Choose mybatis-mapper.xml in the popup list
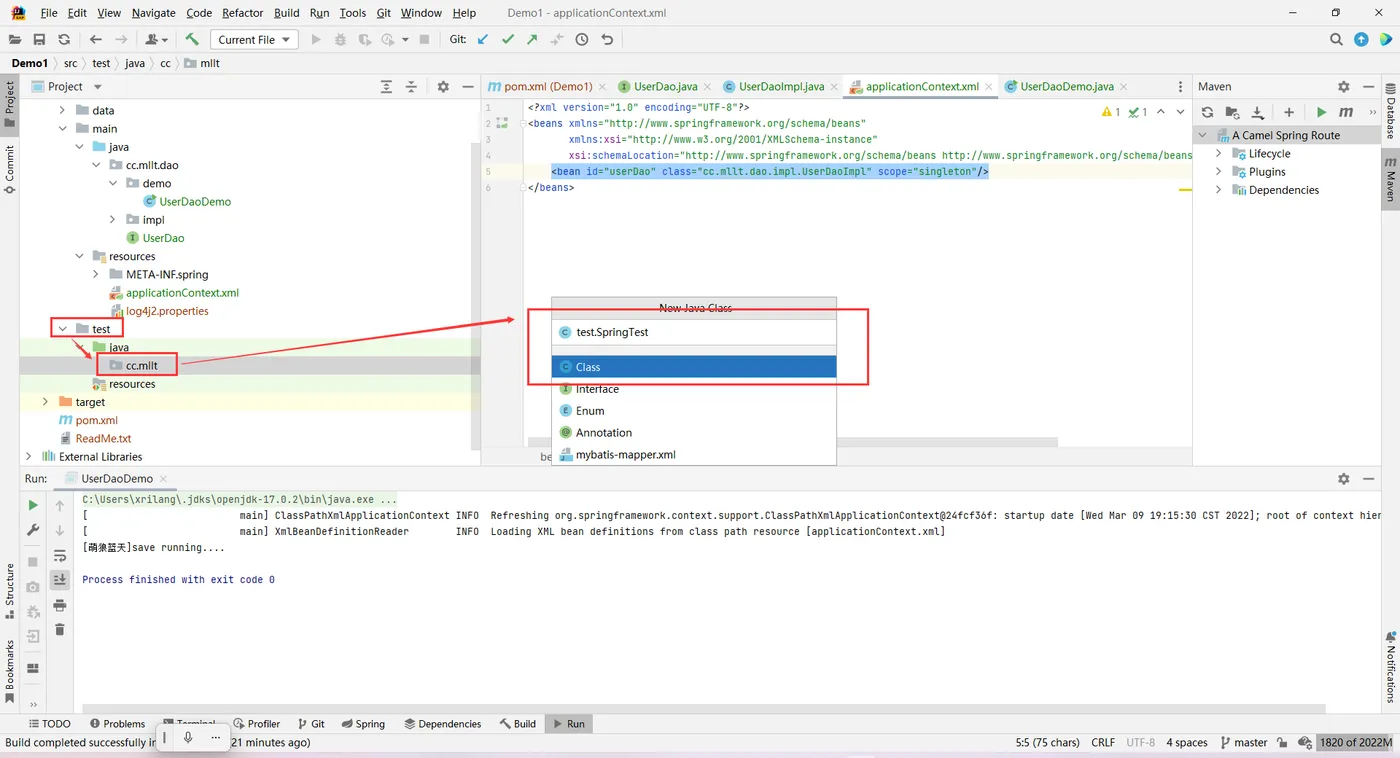The height and width of the screenshot is (758, 1400). [x=694, y=455]
